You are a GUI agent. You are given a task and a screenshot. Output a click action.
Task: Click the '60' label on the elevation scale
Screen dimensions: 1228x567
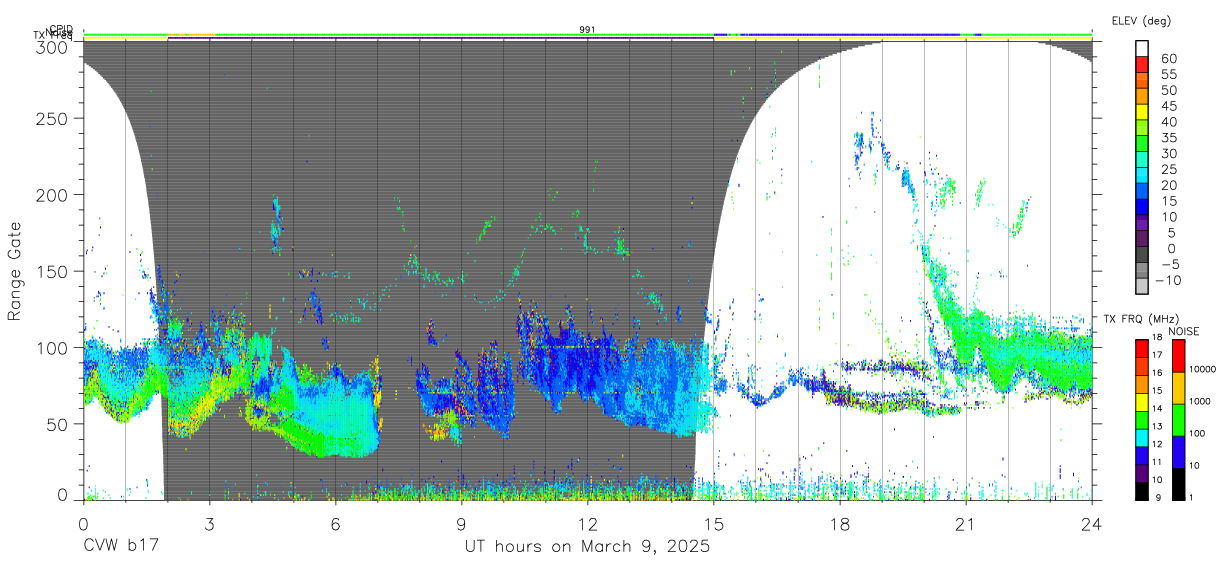[x=1167, y=58]
